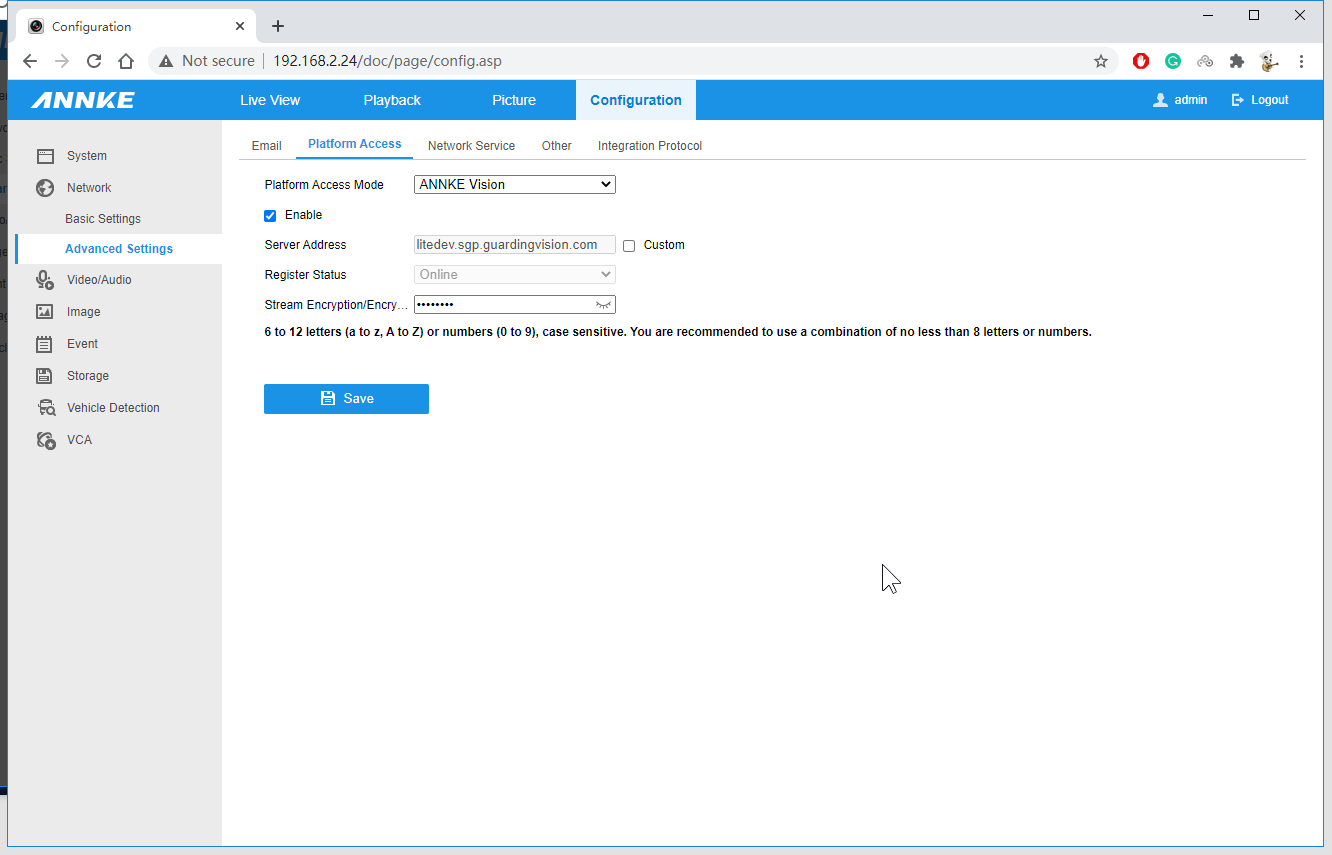Open the System settings icon in sidebar

tap(45, 156)
